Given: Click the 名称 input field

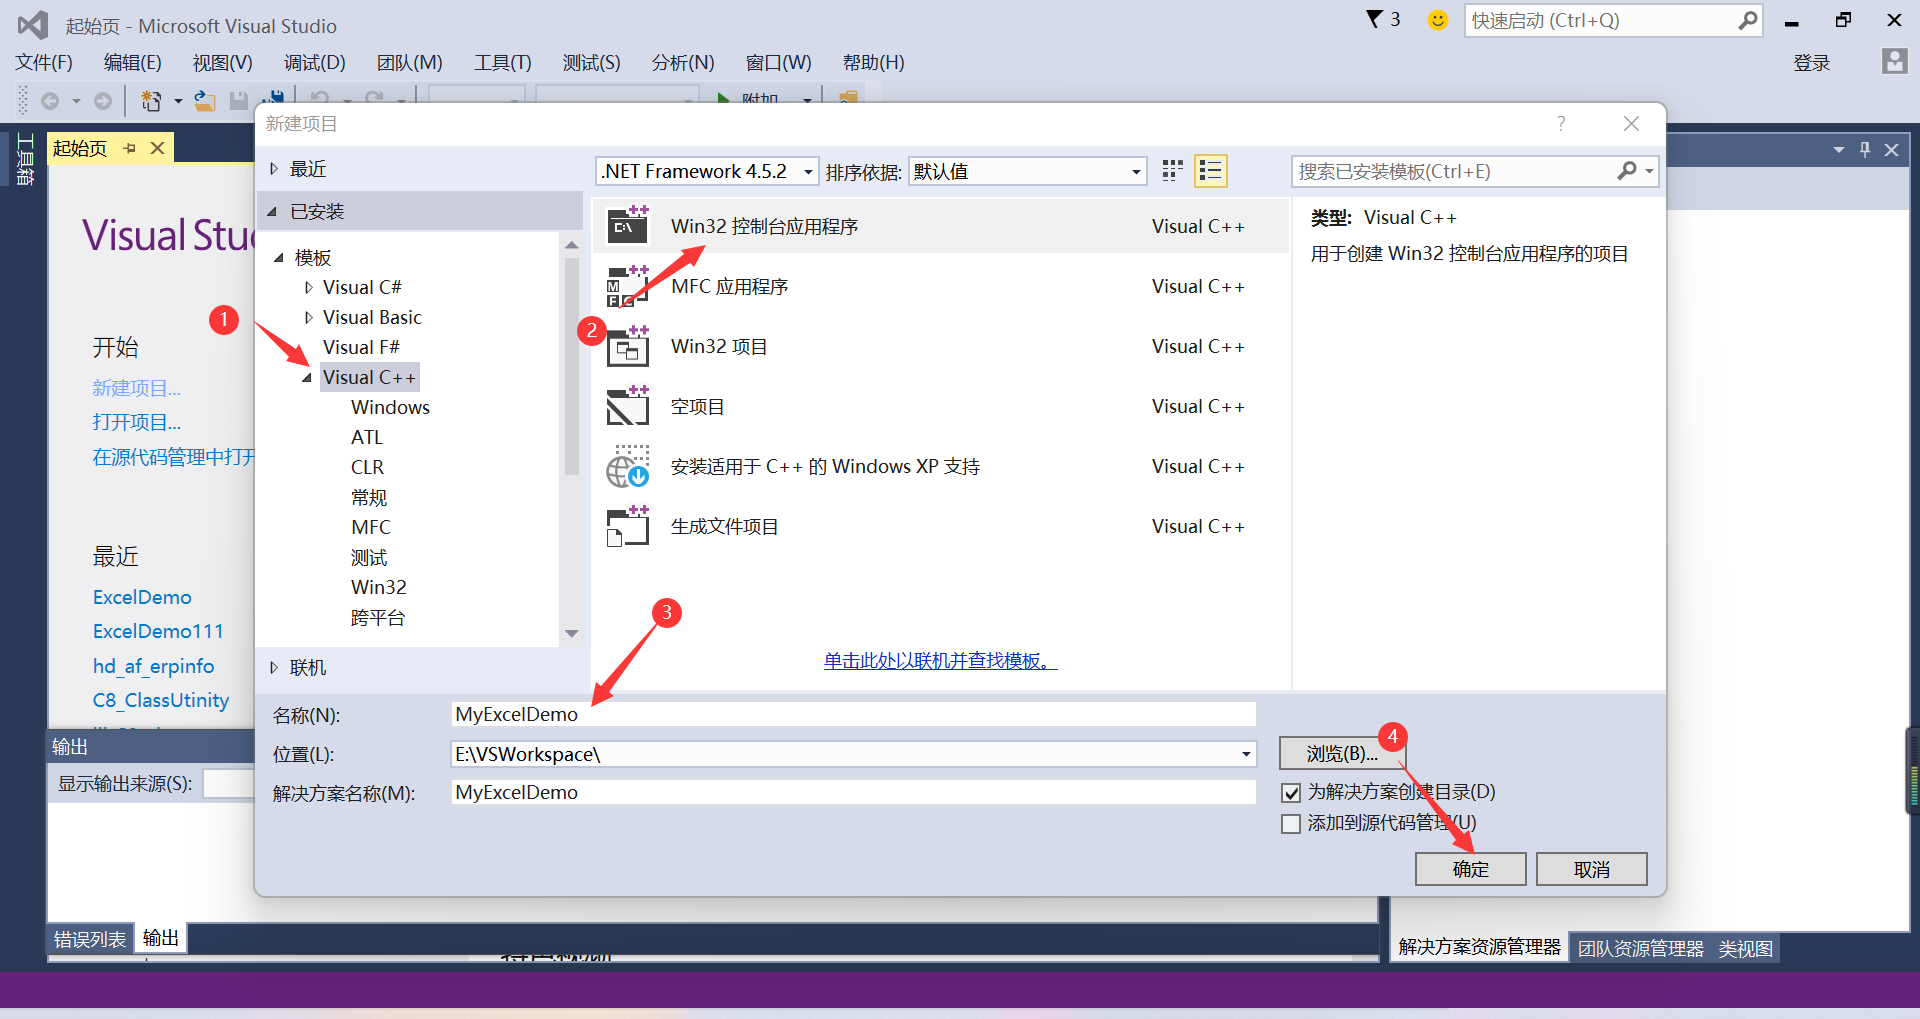Looking at the screenshot, I should pos(853,714).
